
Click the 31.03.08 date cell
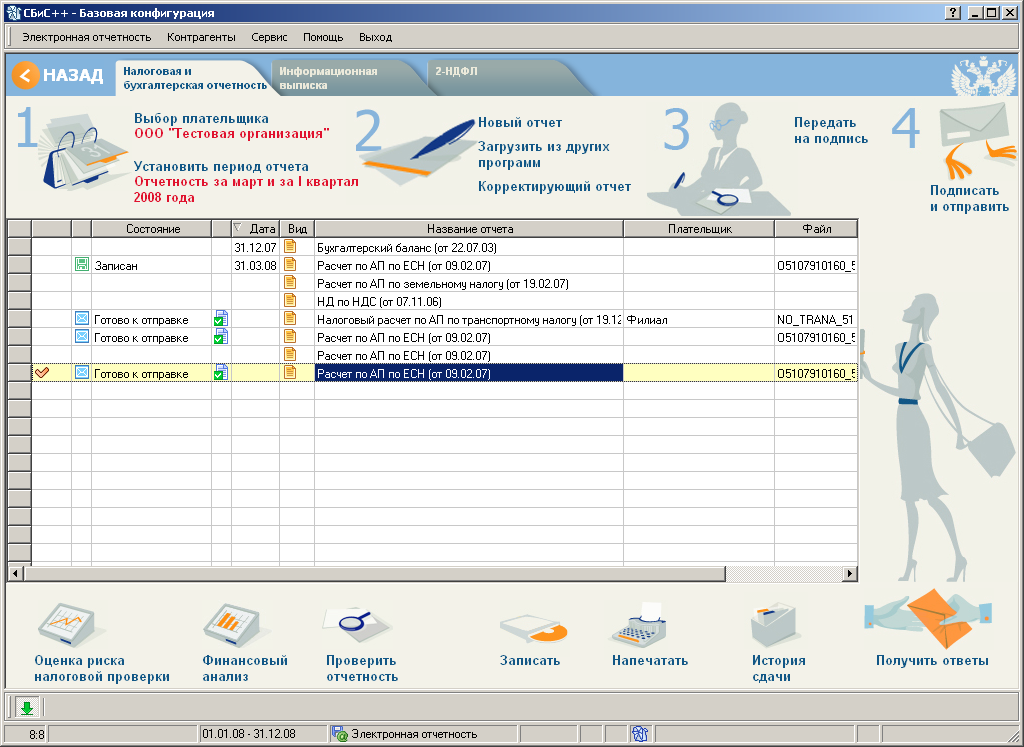(x=255, y=266)
